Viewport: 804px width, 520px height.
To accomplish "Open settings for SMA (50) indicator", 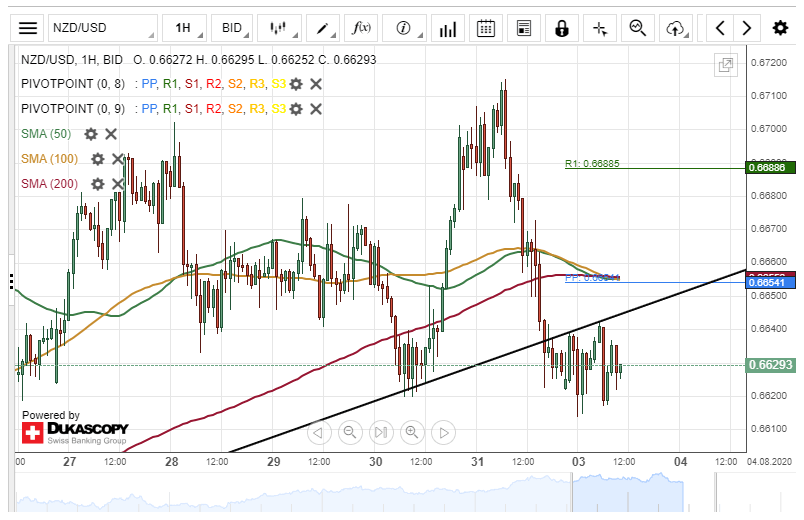I will (91, 134).
